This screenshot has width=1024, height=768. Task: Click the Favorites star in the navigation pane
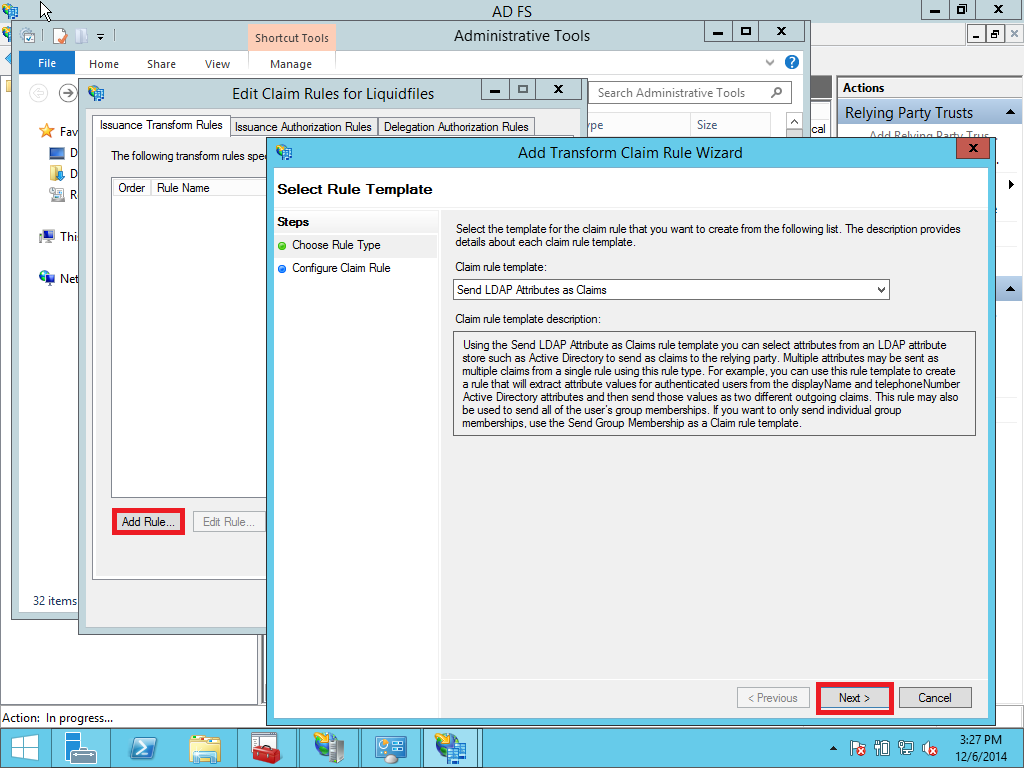tap(45, 131)
